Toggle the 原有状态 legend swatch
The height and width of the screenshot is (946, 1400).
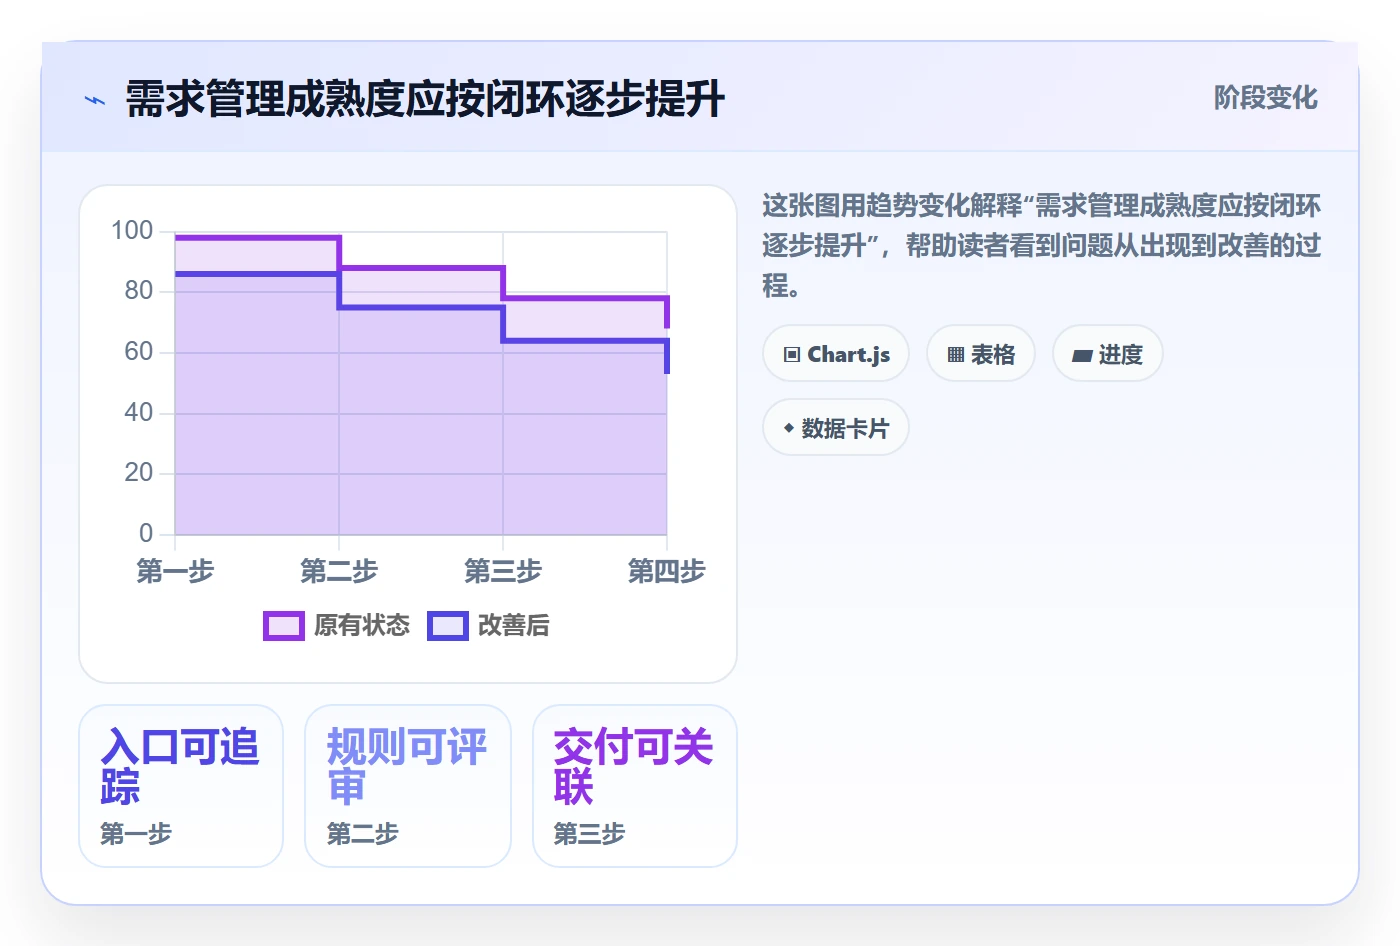(x=284, y=626)
